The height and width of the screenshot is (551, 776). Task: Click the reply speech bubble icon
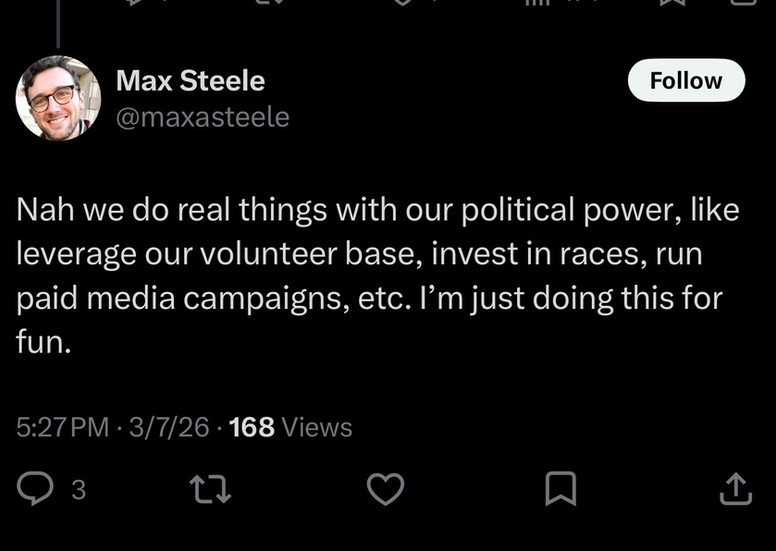click(x=35, y=489)
